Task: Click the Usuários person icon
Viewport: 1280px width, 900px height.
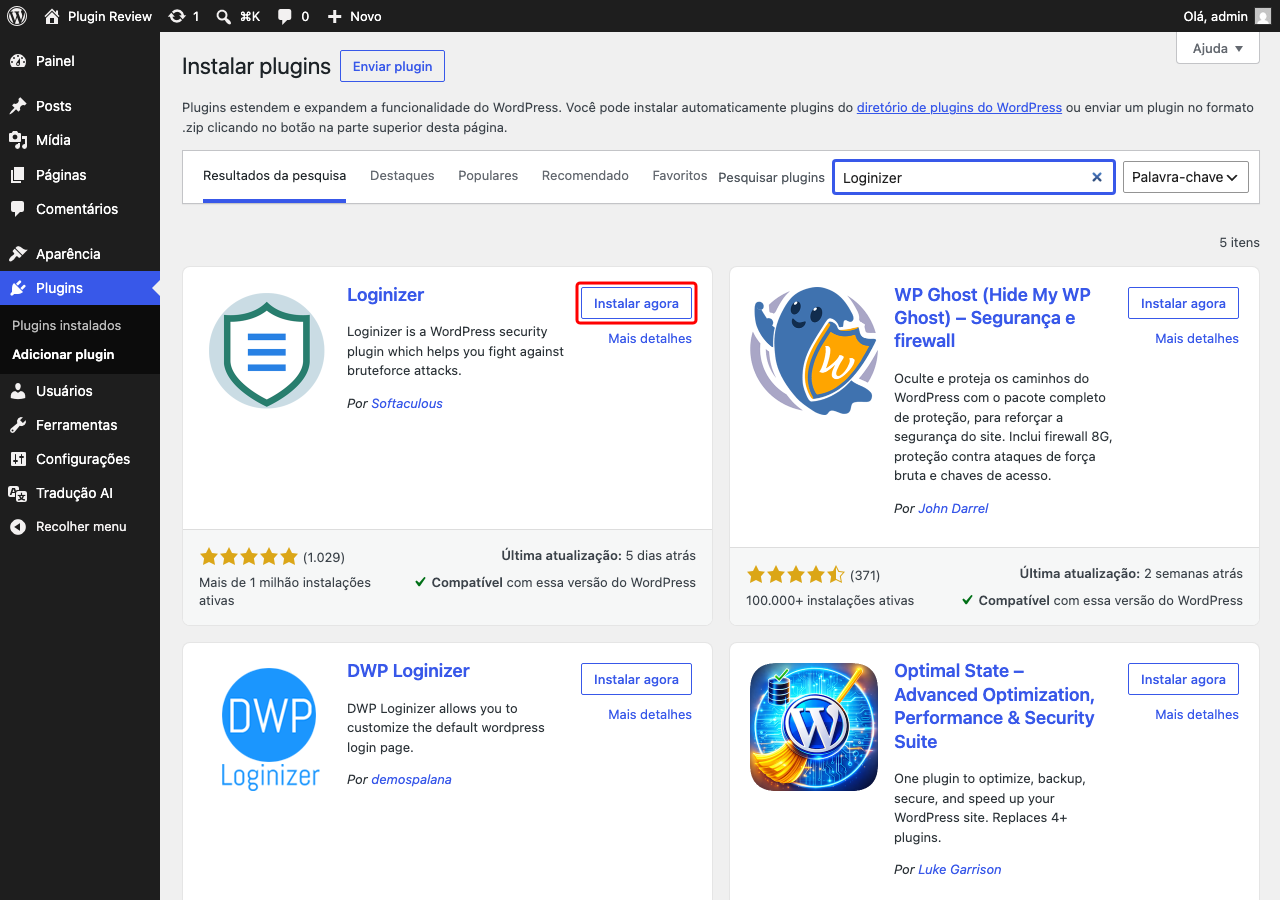Action: pyautogui.click(x=18, y=391)
